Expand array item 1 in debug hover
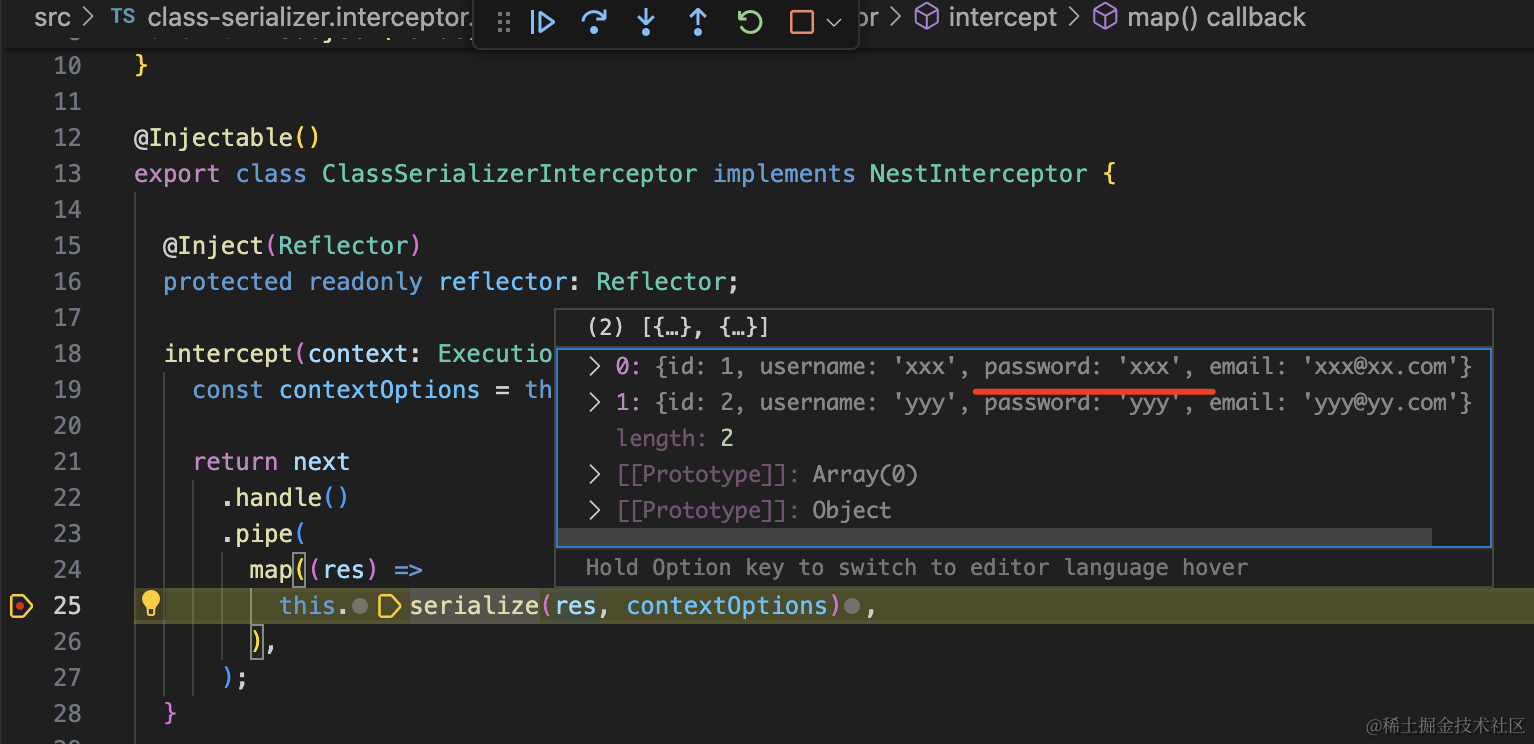Viewport: 1534px width, 744px height. pos(595,402)
